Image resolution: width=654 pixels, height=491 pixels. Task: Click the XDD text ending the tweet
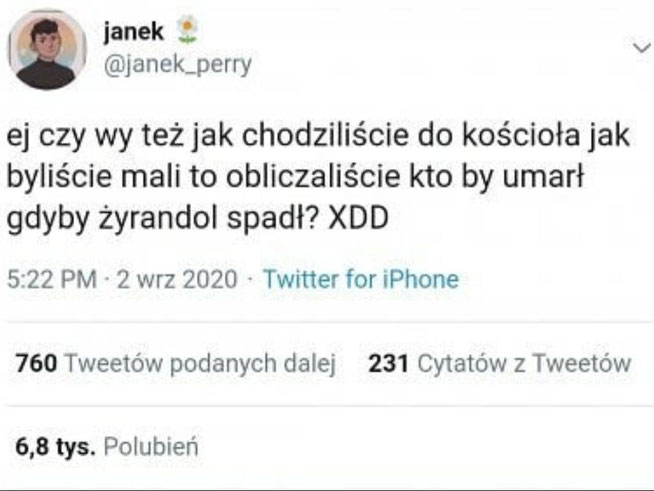(x=358, y=219)
